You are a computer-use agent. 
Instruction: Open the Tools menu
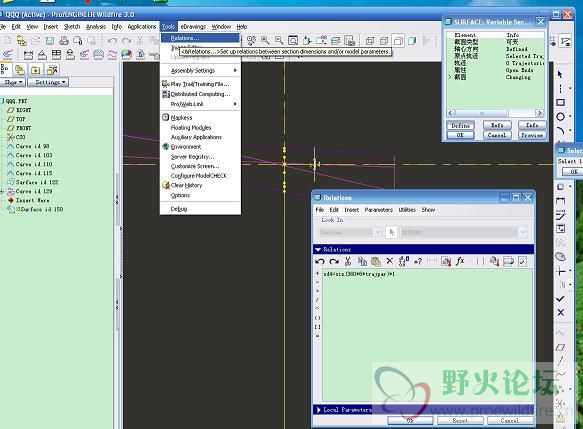pos(168,26)
